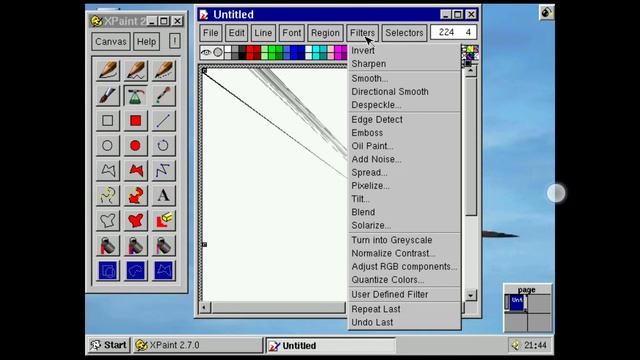This screenshot has height=360, width=640.
Task: Select the lasso region selection tool
Action: click(136, 271)
